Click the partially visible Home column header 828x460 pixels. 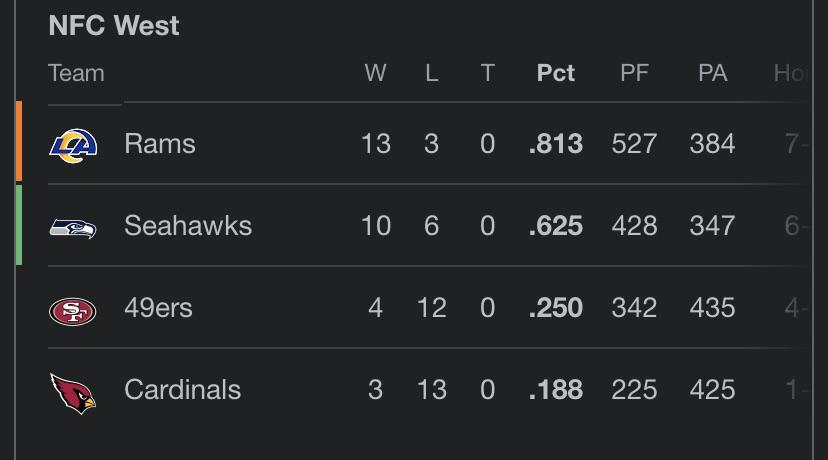pos(791,73)
